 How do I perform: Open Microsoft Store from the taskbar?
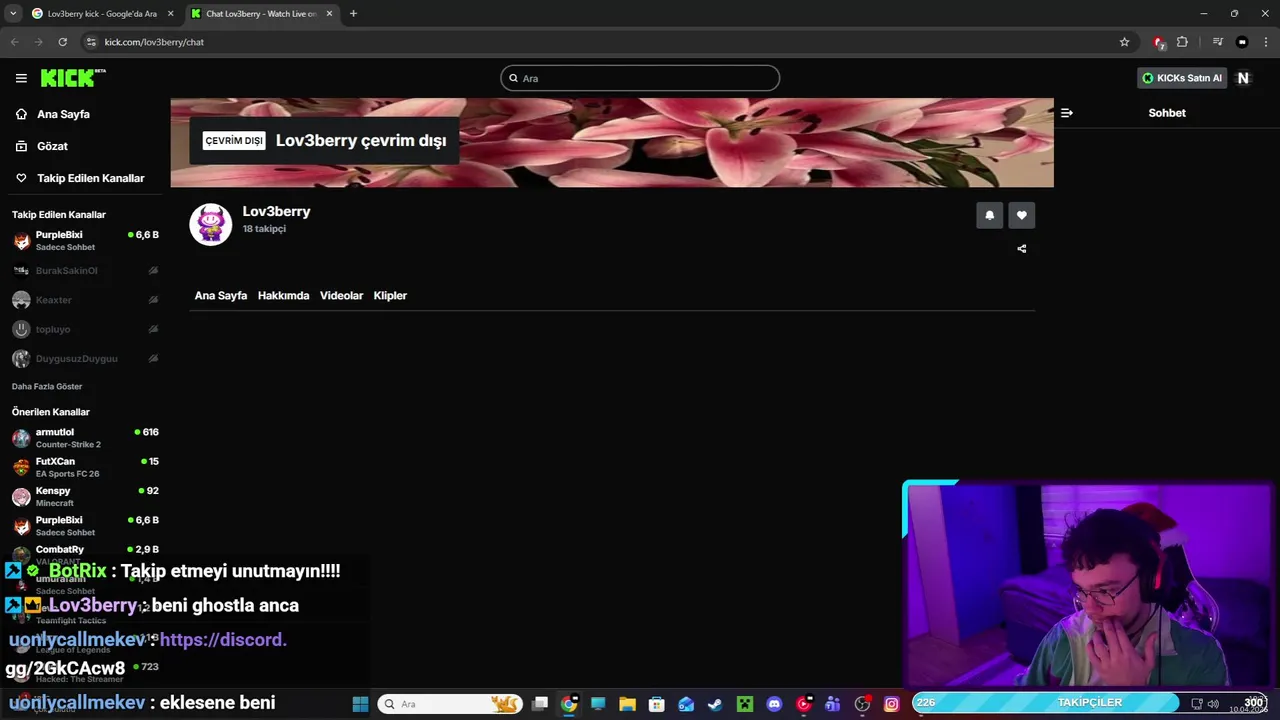pos(656,704)
